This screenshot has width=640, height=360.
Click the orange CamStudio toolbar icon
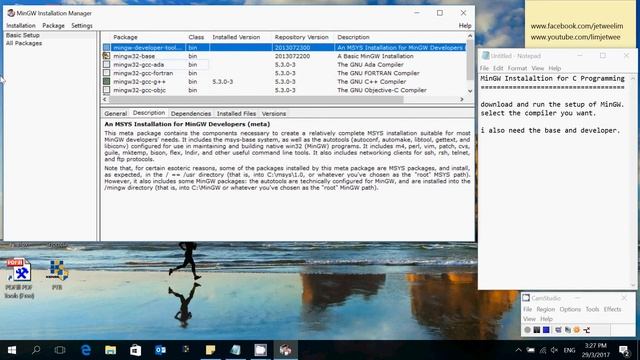click(577, 330)
